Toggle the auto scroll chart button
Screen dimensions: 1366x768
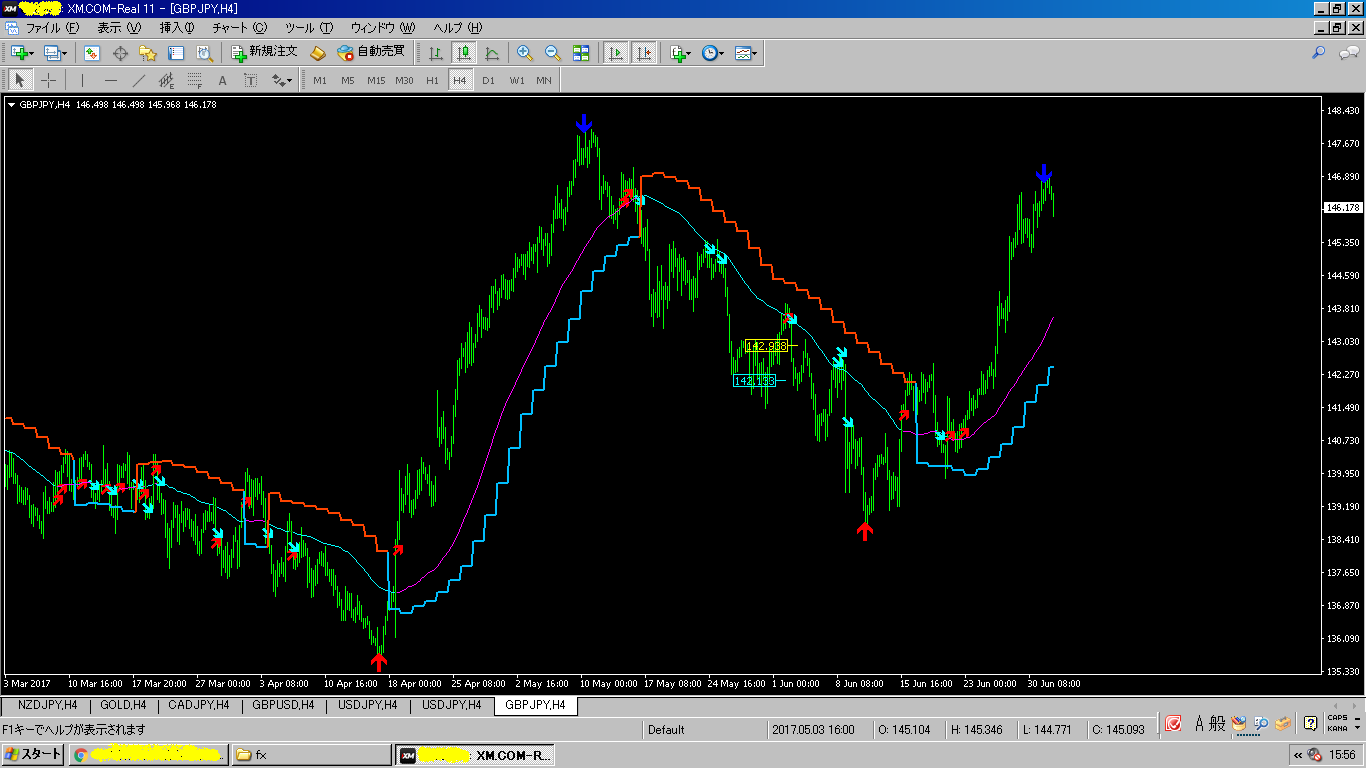615,53
